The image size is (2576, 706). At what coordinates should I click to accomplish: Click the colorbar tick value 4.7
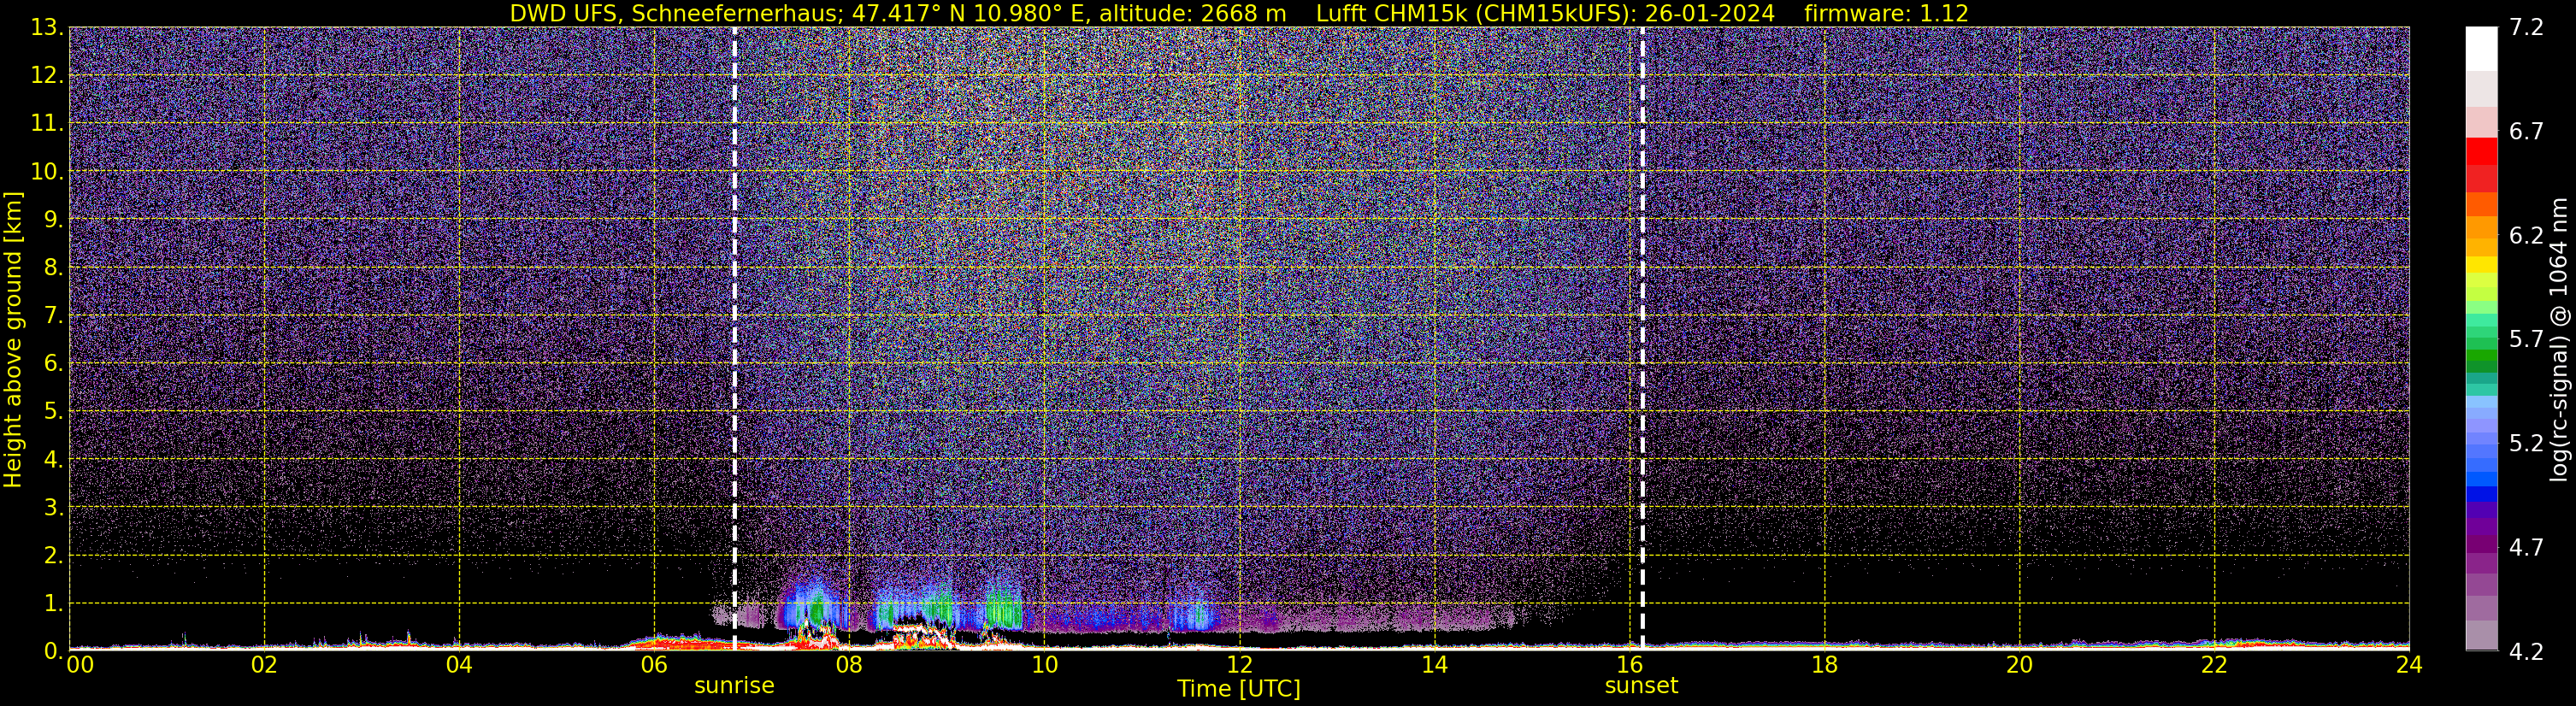[x=2526, y=547]
